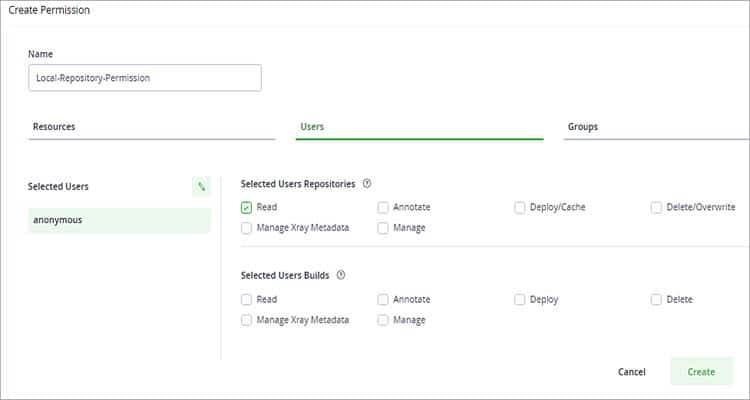Check Manage Xray Metadata under Builds
The height and width of the screenshot is (400, 750).
(247, 320)
